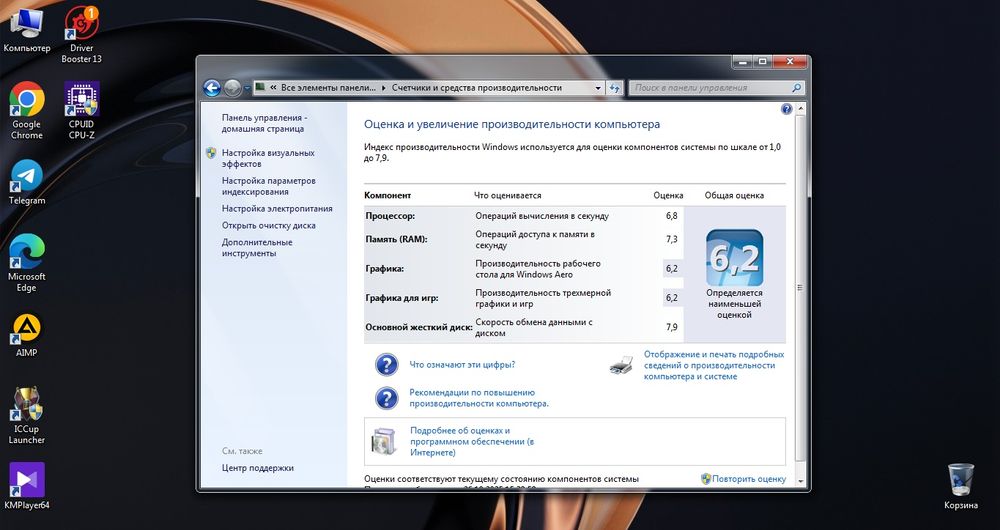The image size is (1000, 530).
Task: Click the large 6,2 overall score badge
Action: click(734, 258)
